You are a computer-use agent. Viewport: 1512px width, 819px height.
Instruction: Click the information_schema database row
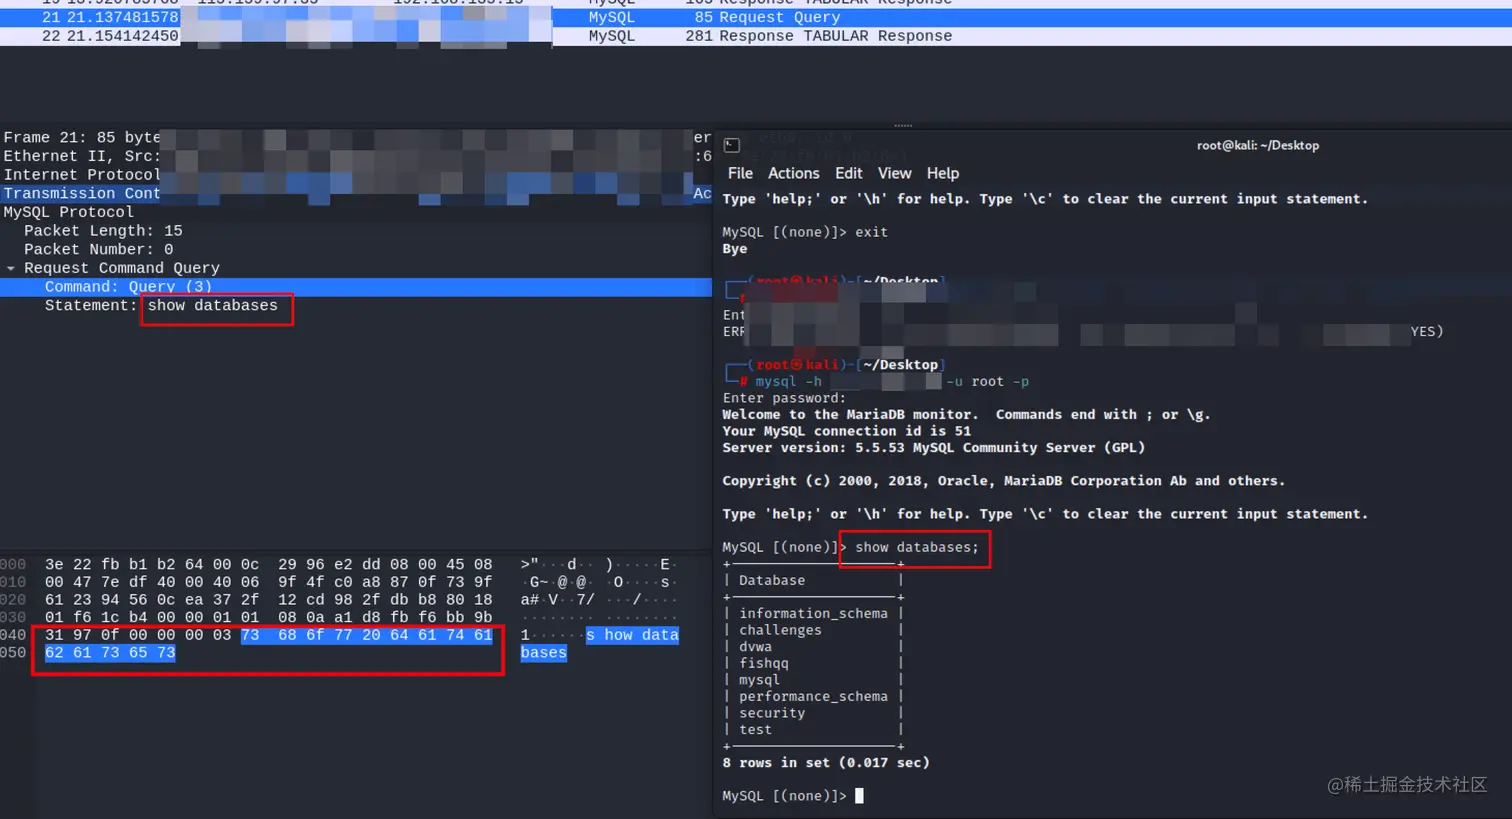[x=813, y=613]
